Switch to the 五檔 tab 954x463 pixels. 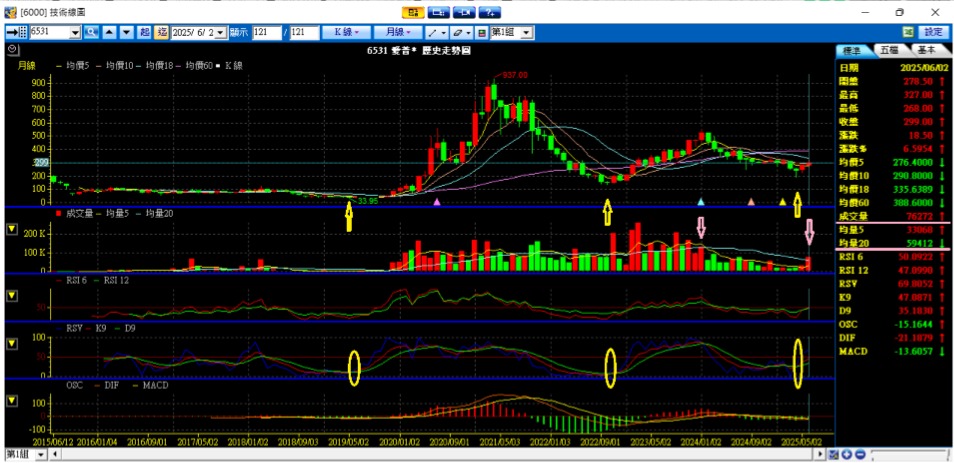[889, 49]
